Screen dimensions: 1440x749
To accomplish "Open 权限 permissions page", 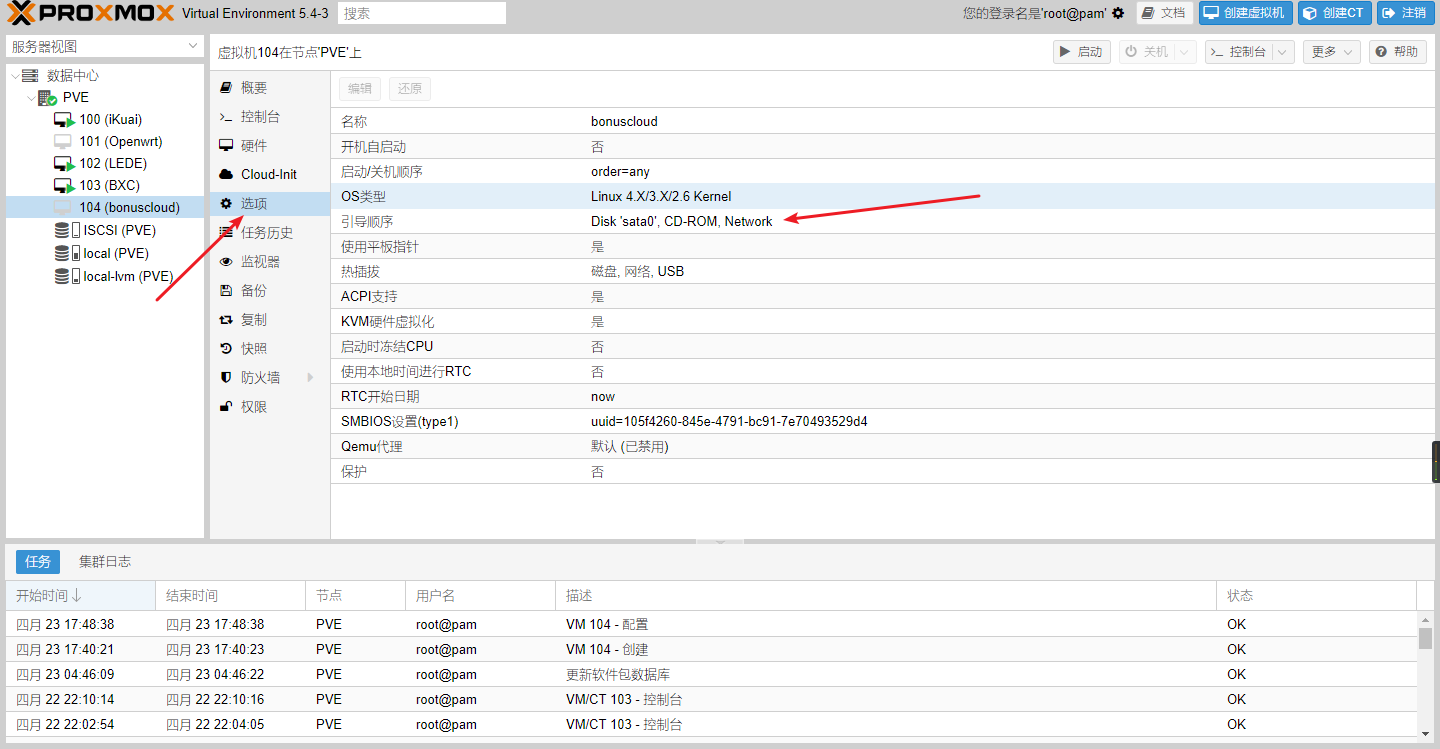I will (270, 407).
